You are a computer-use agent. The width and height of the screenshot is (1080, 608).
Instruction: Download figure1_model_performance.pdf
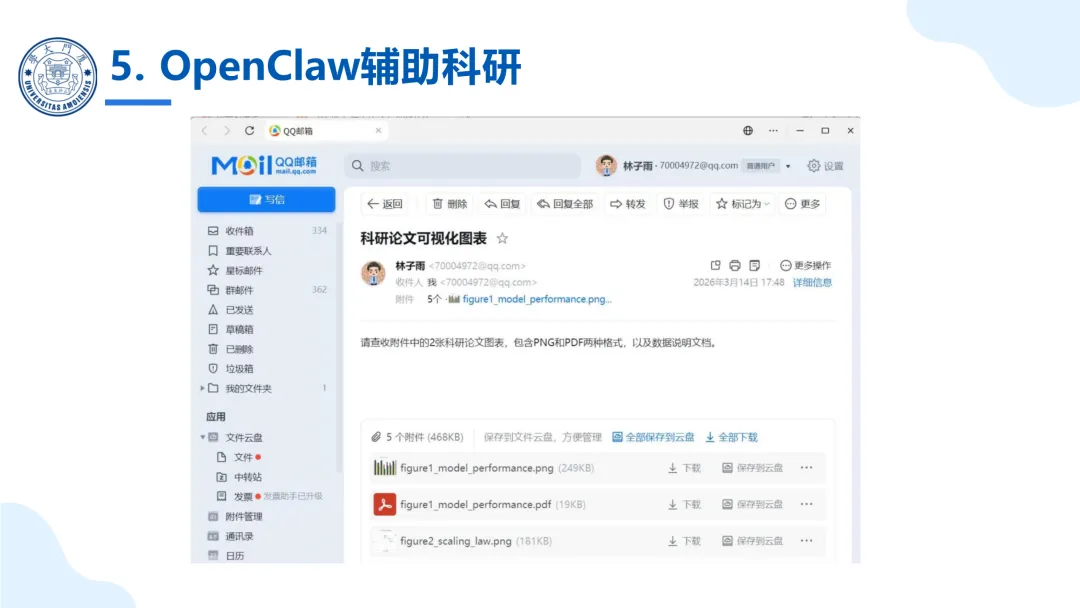684,505
